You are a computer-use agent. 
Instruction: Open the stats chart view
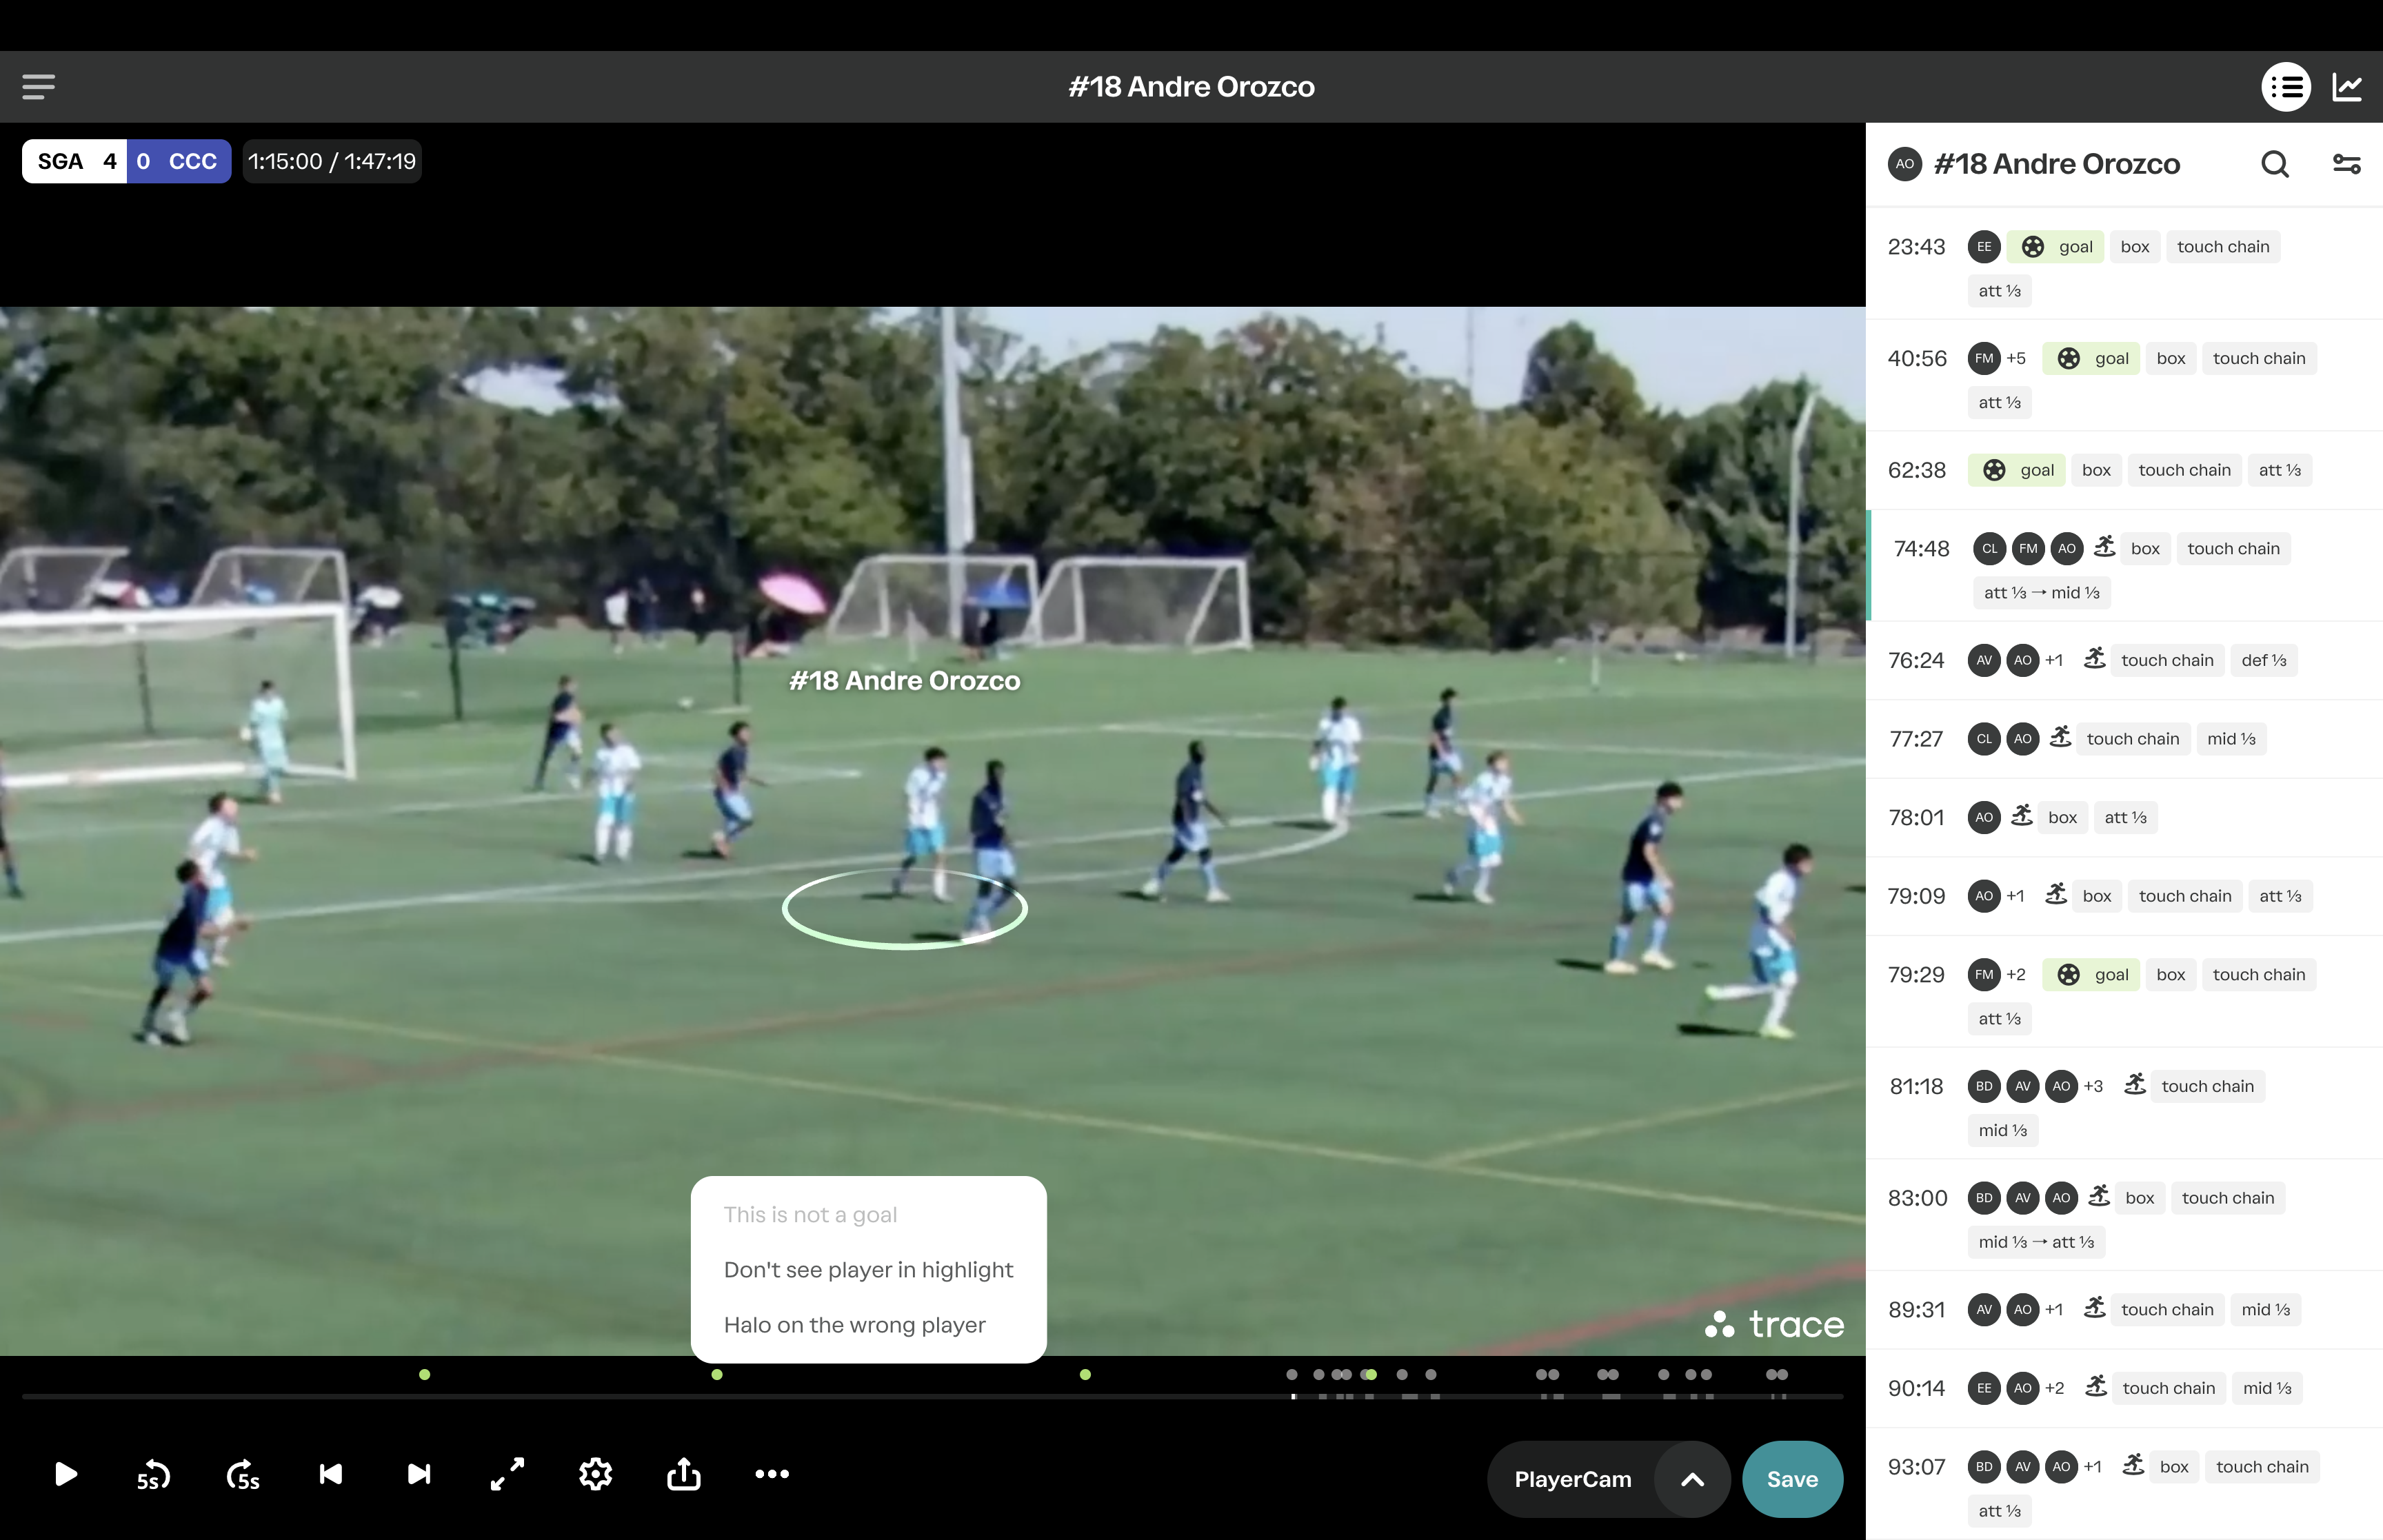click(x=2347, y=87)
